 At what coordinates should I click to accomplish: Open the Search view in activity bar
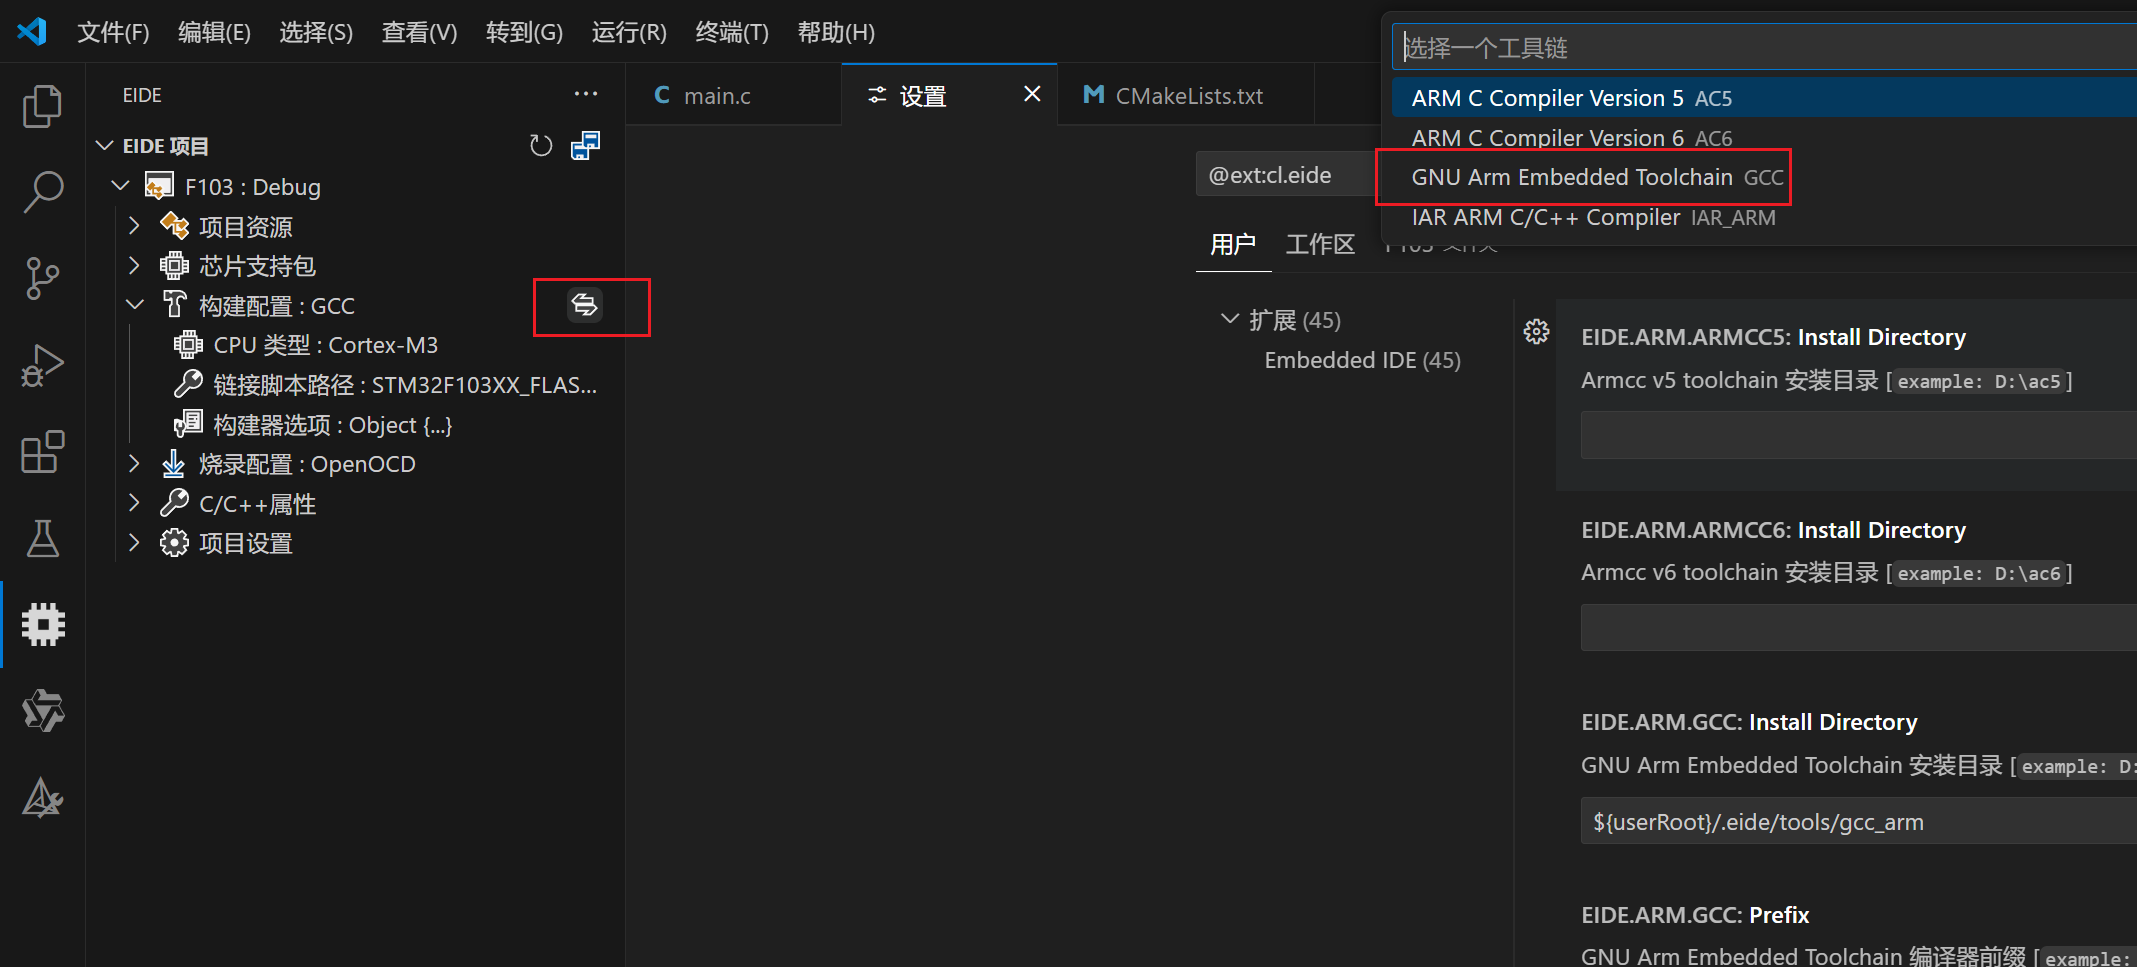click(42, 191)
